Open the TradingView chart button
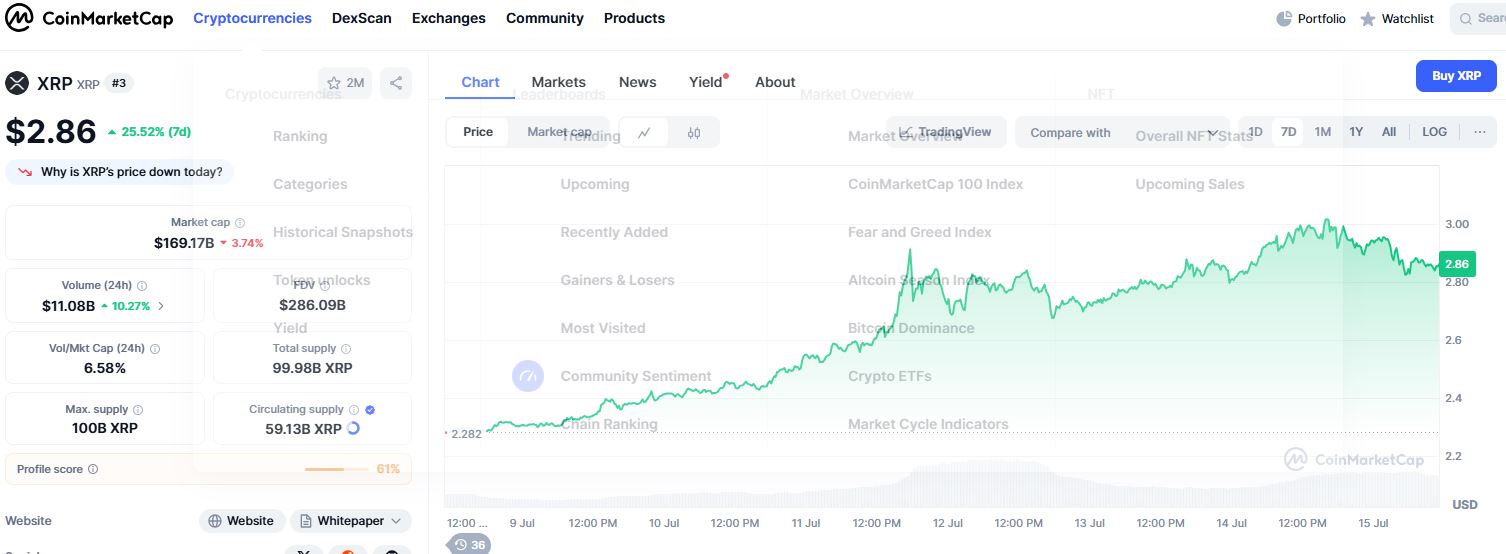Screen dimensions: 1506x554 [x=946, y=132]
